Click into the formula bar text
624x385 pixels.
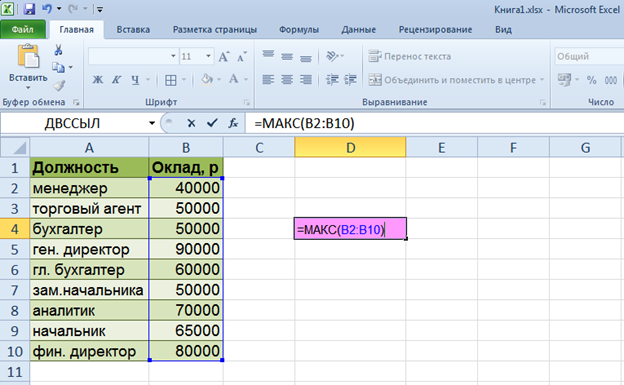[304, 123]
